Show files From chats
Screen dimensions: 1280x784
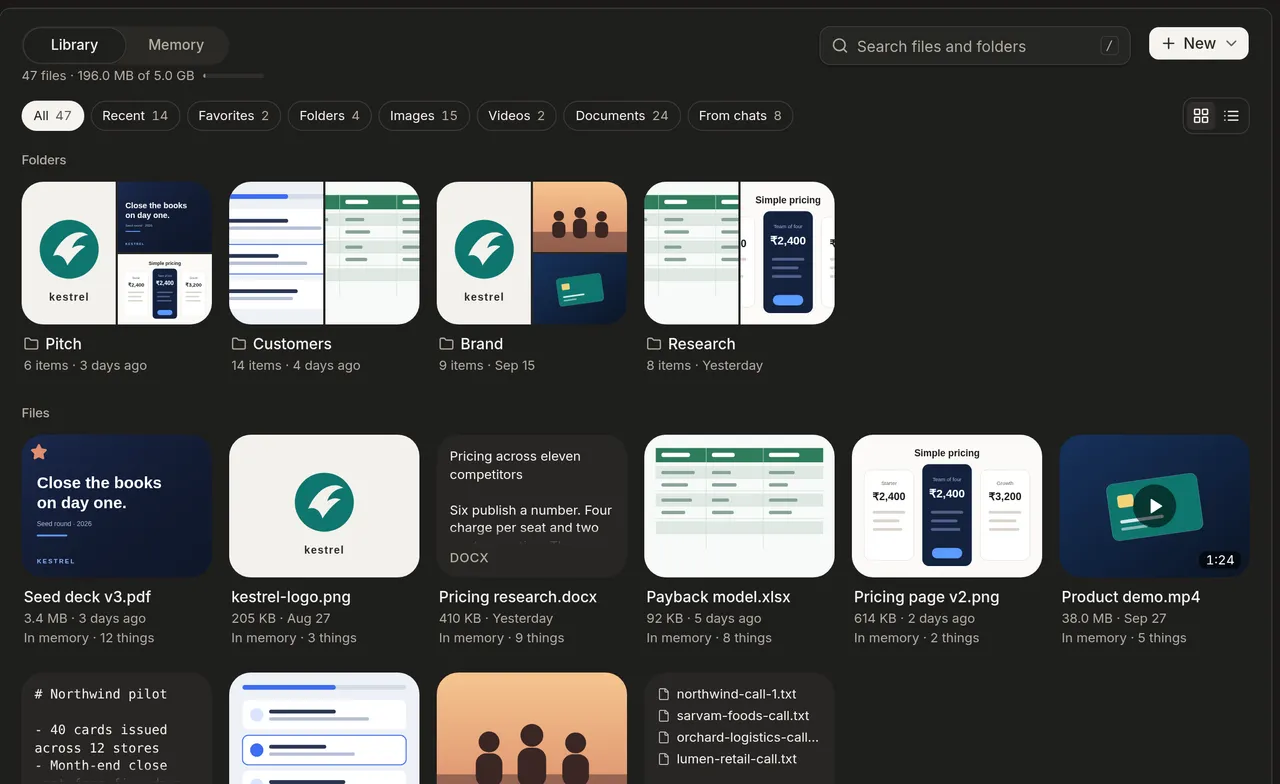click(740, 116)
